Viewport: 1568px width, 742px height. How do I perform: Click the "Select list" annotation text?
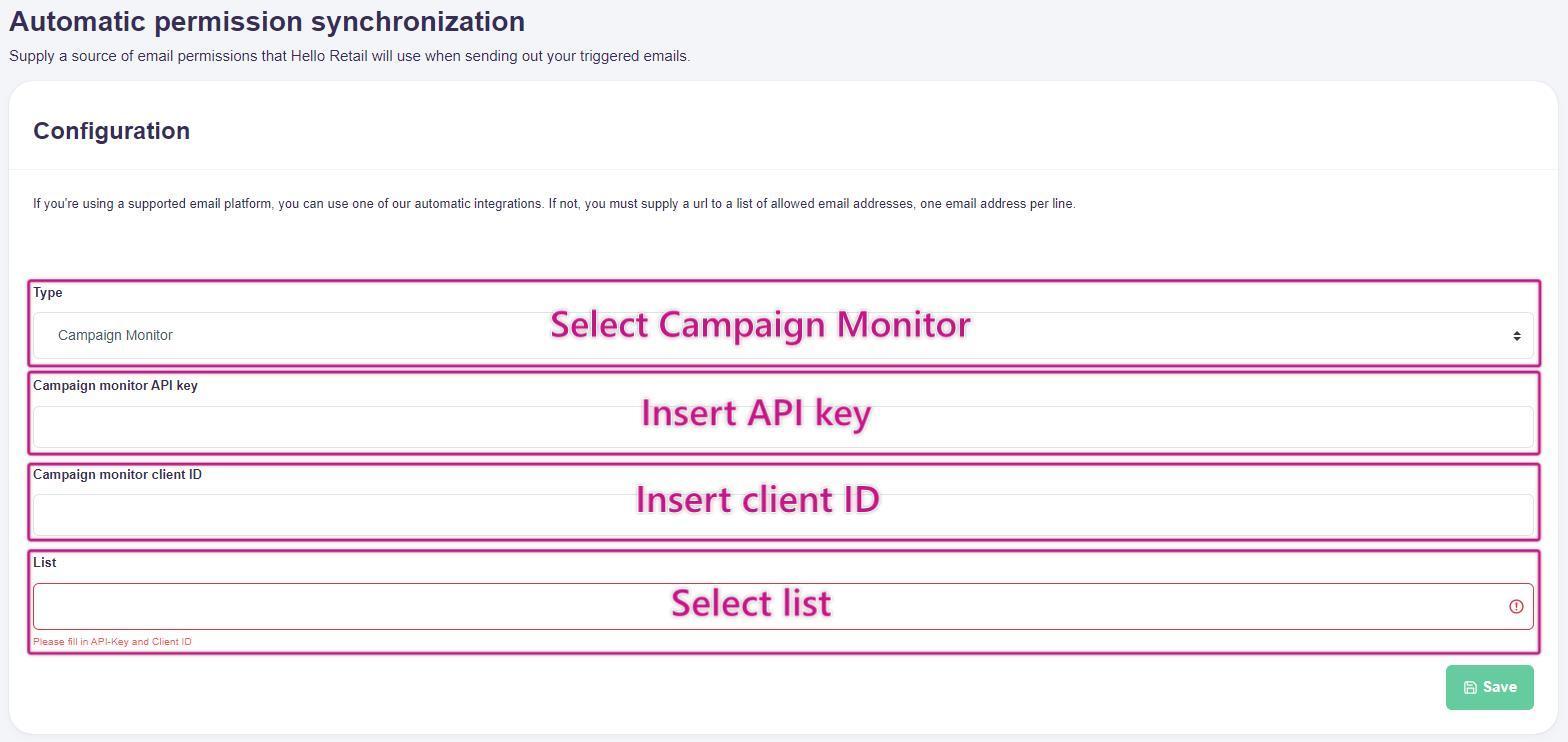[750, 603]
